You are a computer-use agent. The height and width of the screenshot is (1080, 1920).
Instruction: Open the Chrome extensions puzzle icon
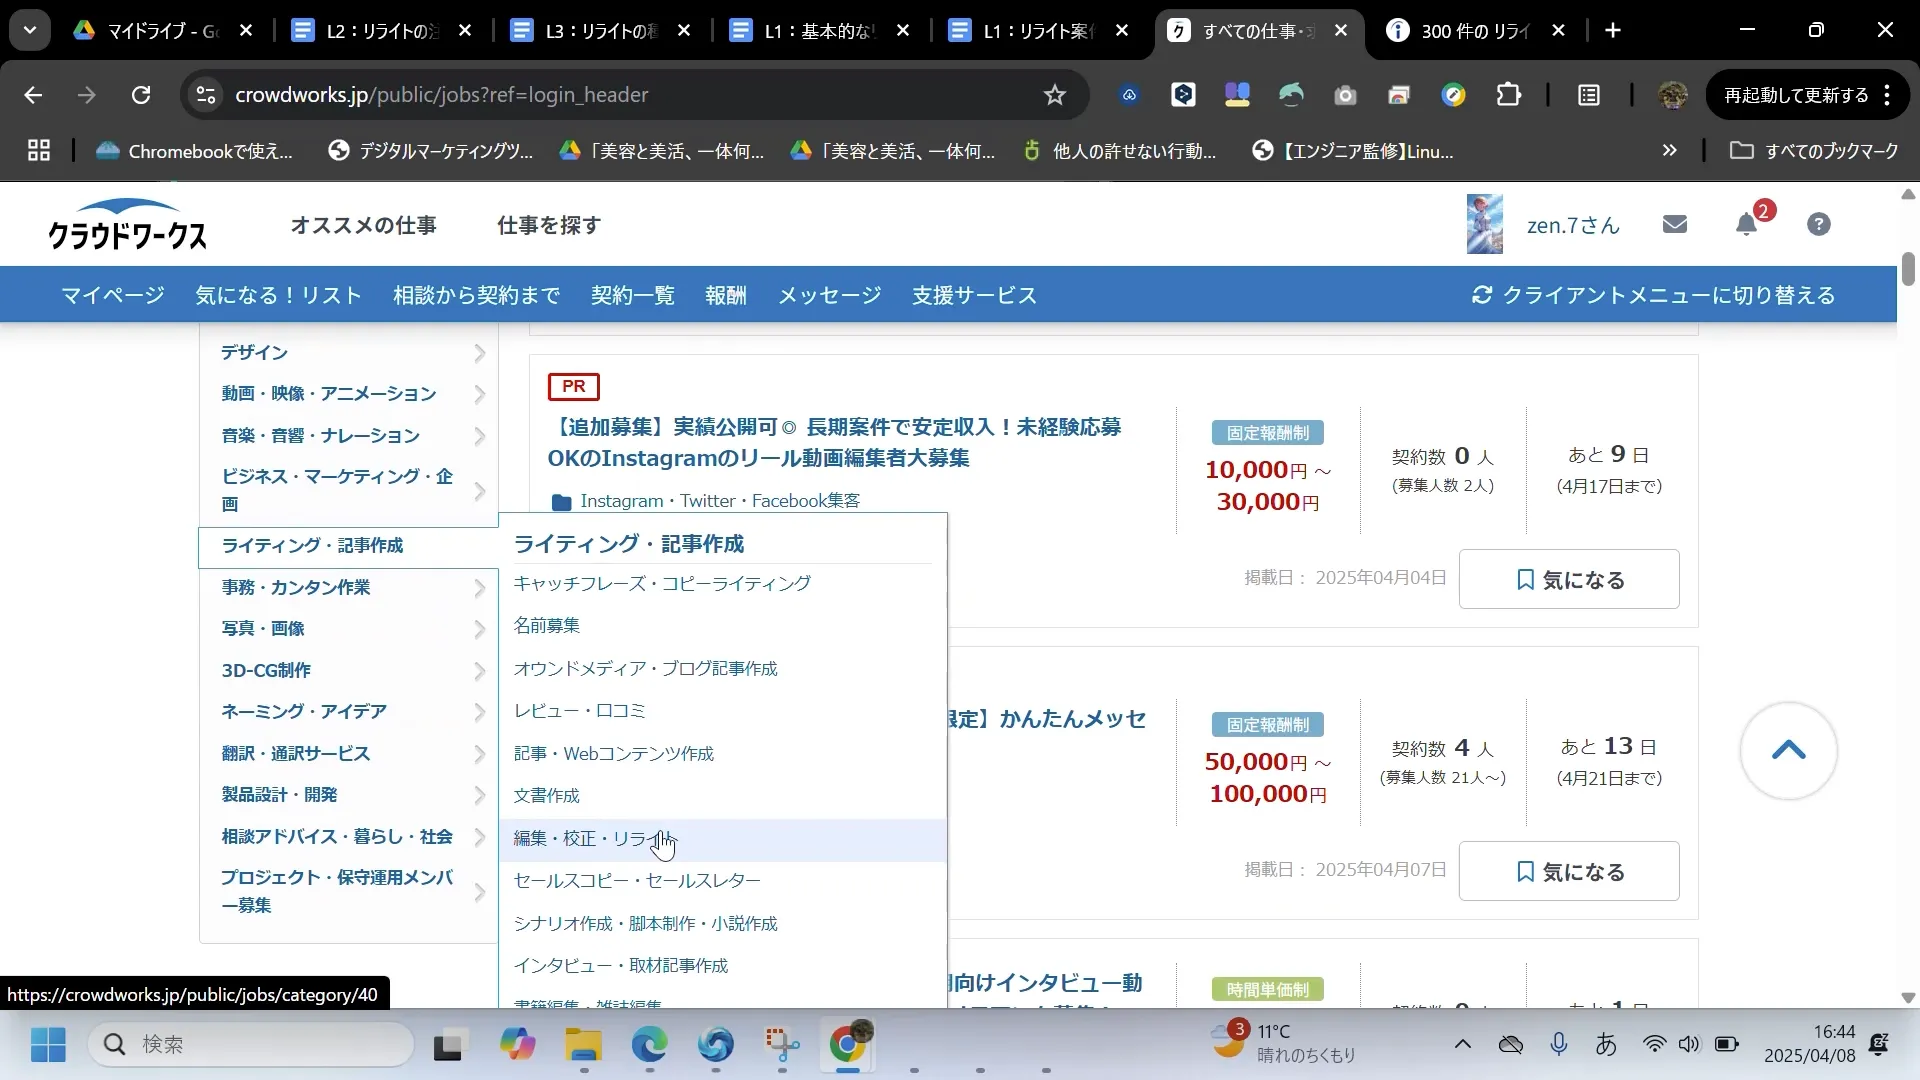[1508, 94]
